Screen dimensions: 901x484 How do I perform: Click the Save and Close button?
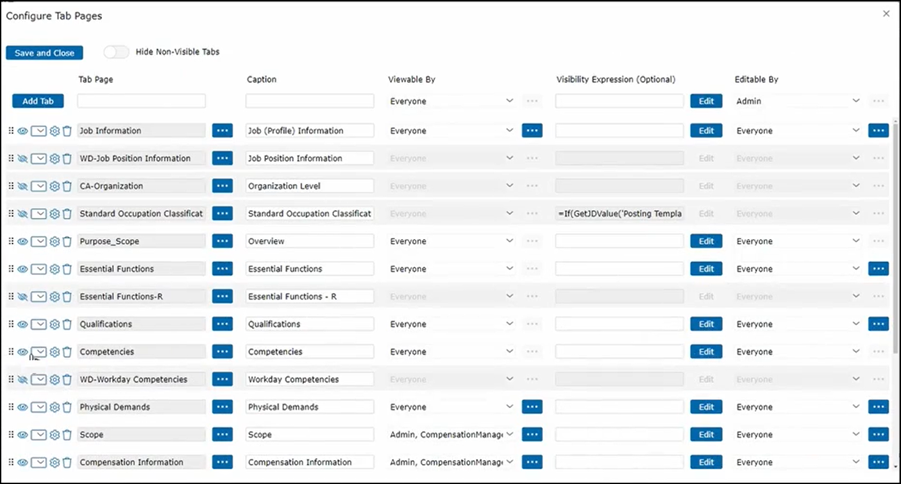click(44, 53)
